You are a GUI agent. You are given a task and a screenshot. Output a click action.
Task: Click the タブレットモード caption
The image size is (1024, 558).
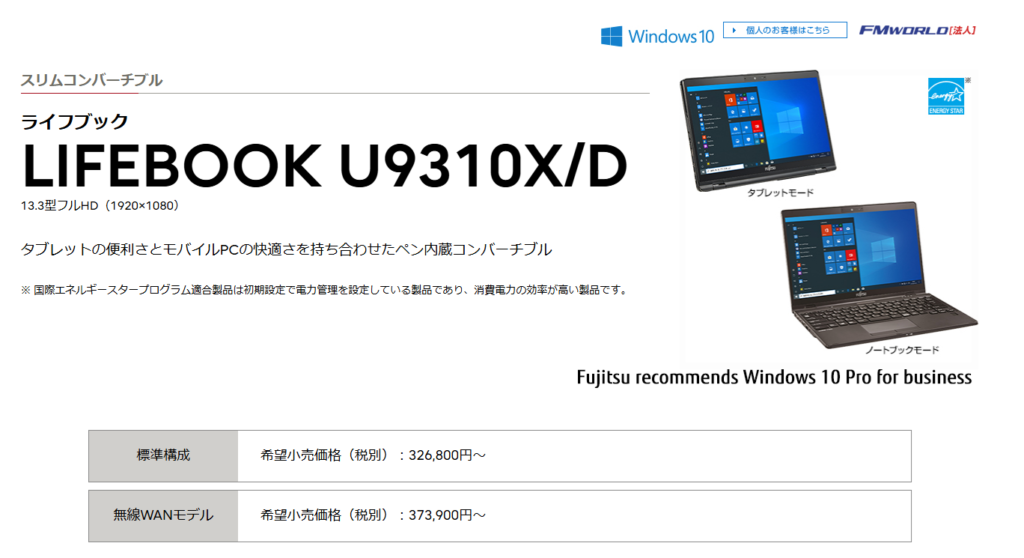(780, 193)
